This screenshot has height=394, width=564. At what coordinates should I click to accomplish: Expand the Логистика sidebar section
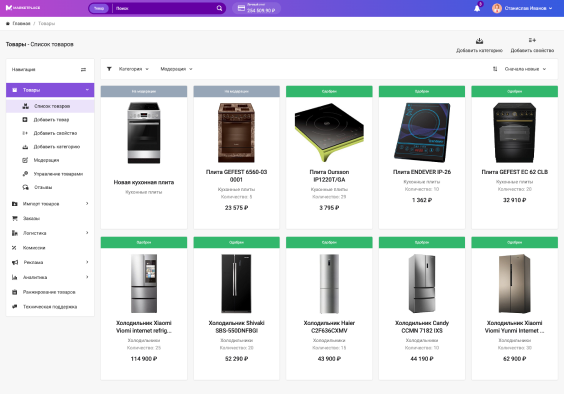pyautogui.click(x=50, y=233)
